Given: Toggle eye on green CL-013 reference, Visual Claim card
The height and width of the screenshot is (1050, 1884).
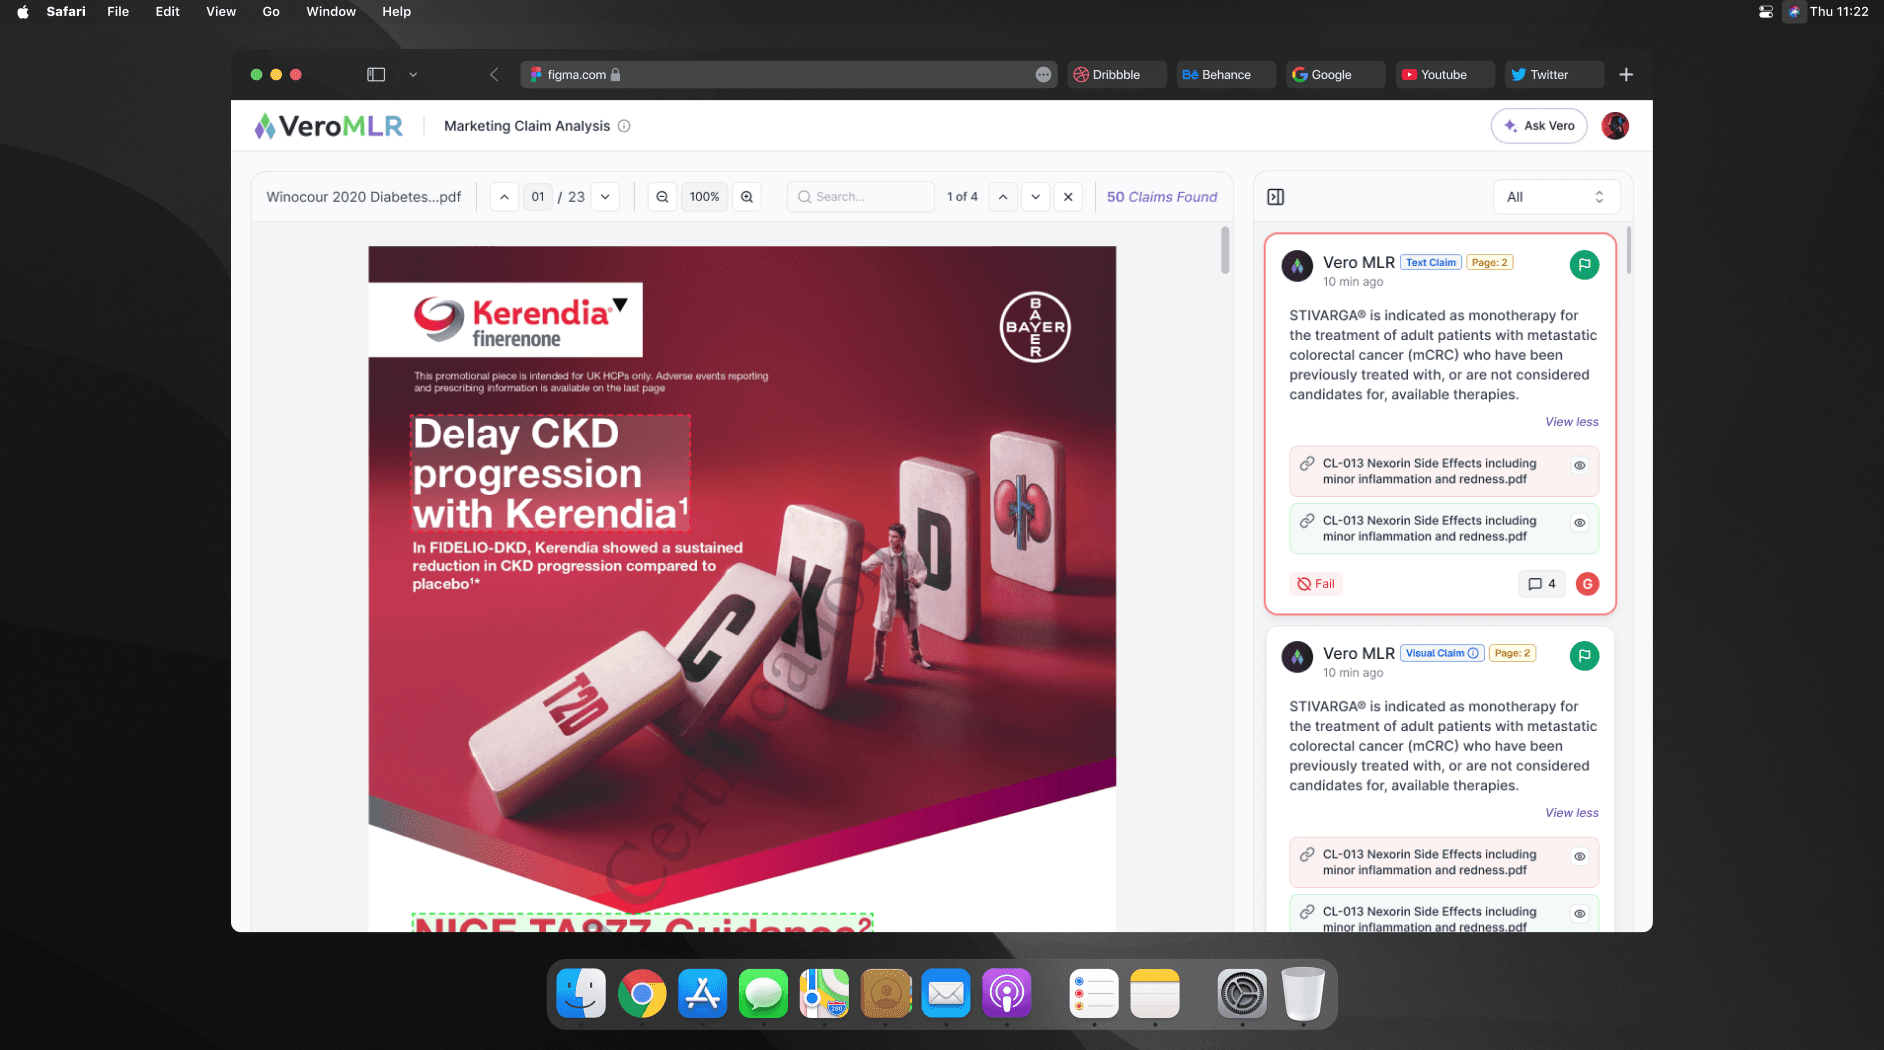Looking at the screenshot, I should [x=1580, y=914].
